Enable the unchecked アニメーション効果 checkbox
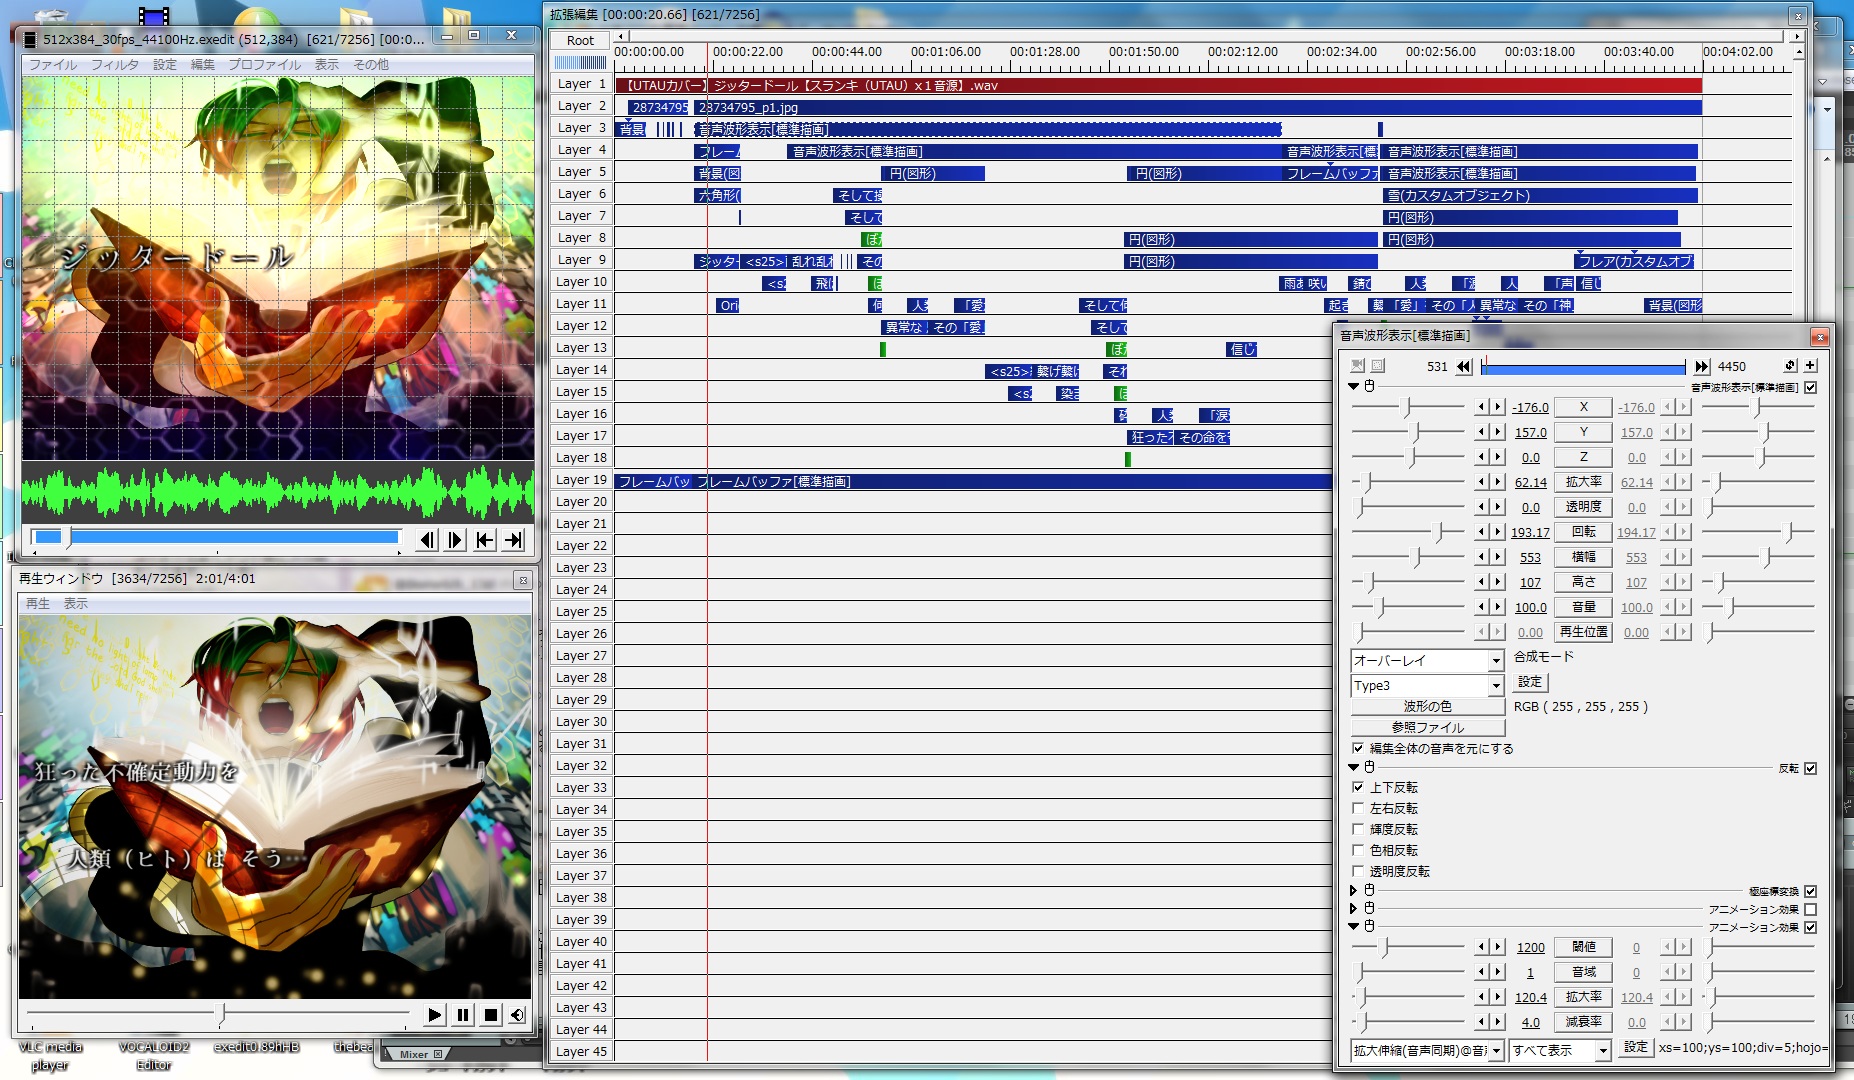Image resolution: width=1854 pixels, height=1080 pixels. click(1811, 909)
